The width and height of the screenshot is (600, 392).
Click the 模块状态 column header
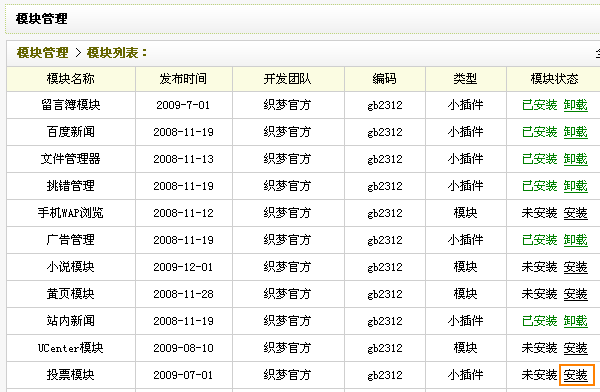554,79
